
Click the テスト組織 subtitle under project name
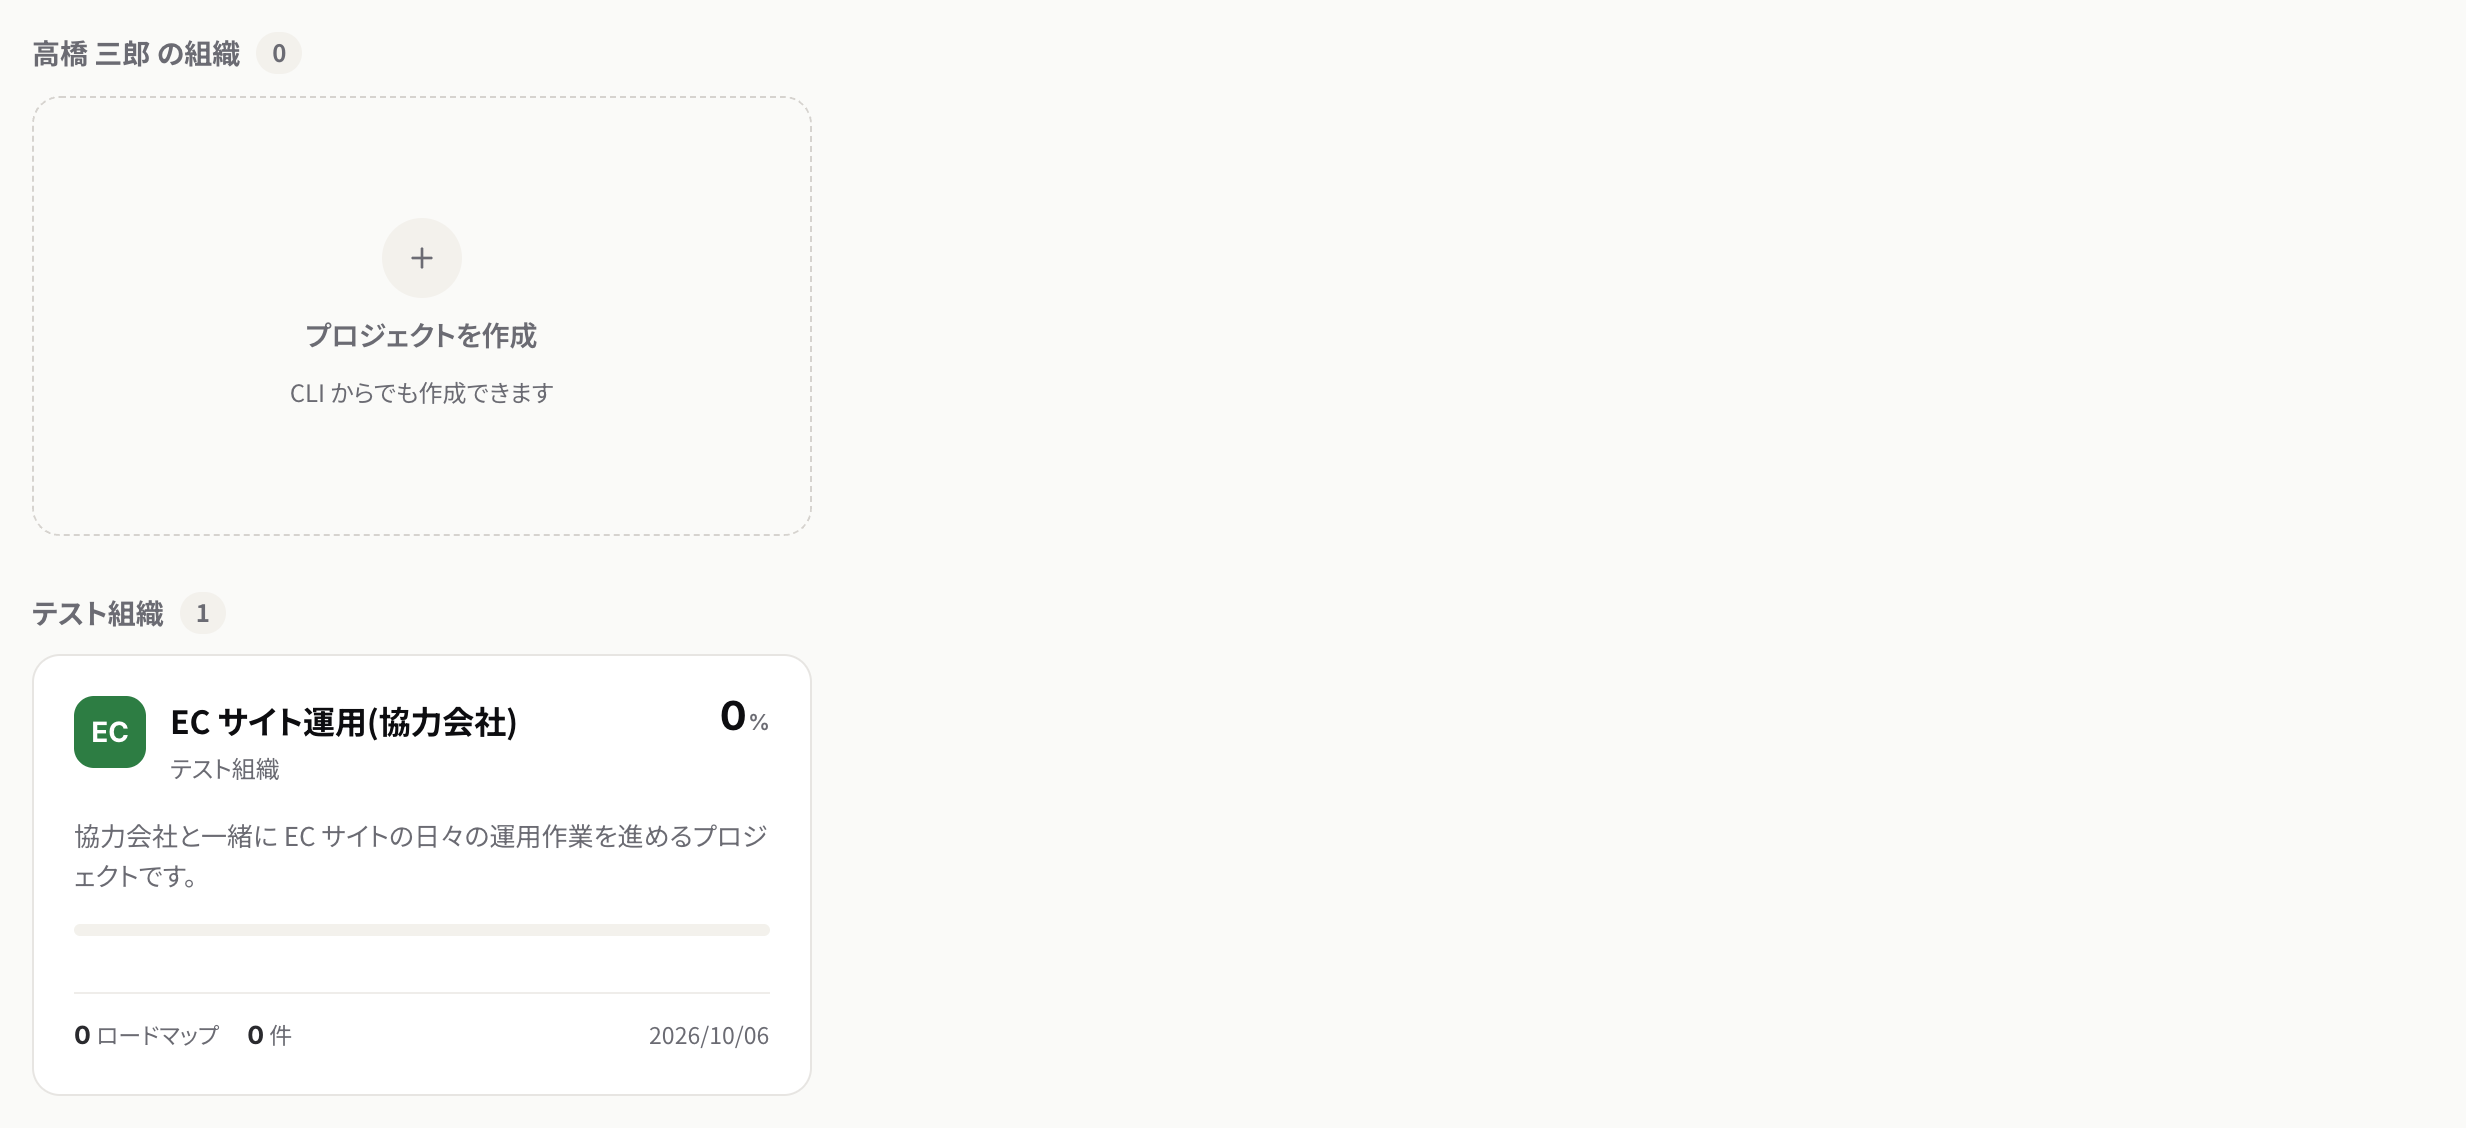click(225, 769)
